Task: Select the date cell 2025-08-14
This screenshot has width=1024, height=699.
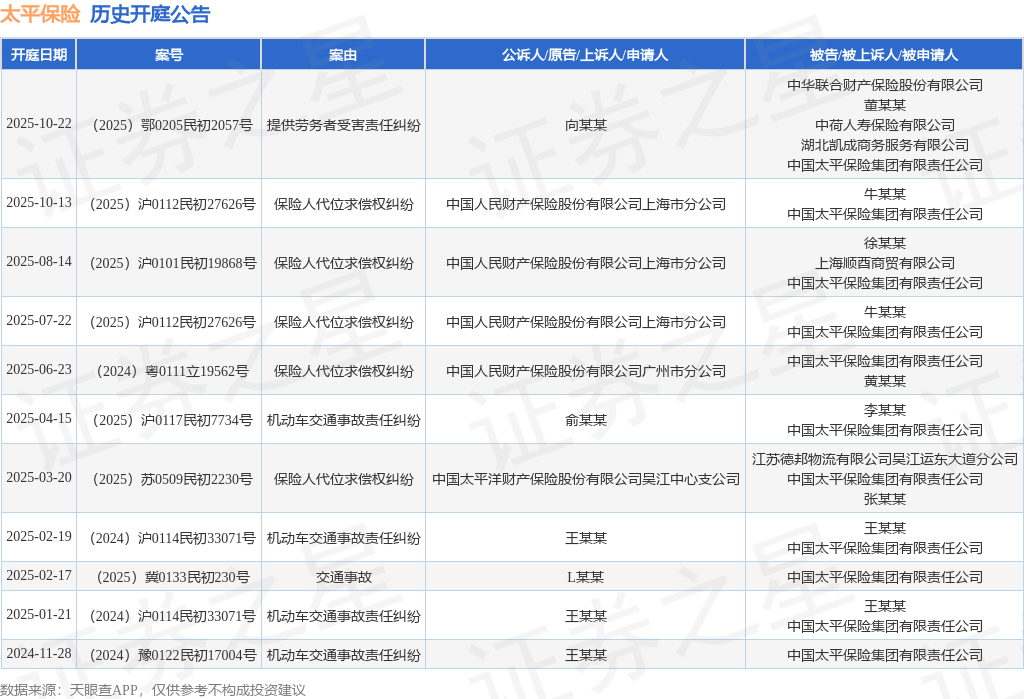Action: (39, 261)
